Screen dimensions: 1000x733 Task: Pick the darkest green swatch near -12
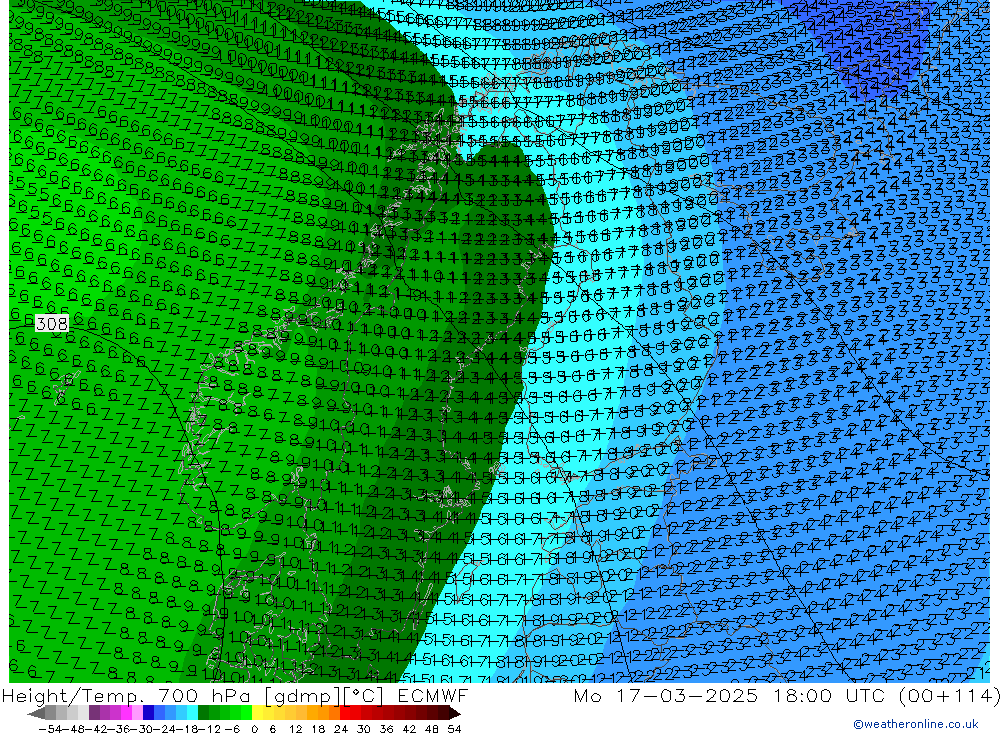tap(203, 713)
